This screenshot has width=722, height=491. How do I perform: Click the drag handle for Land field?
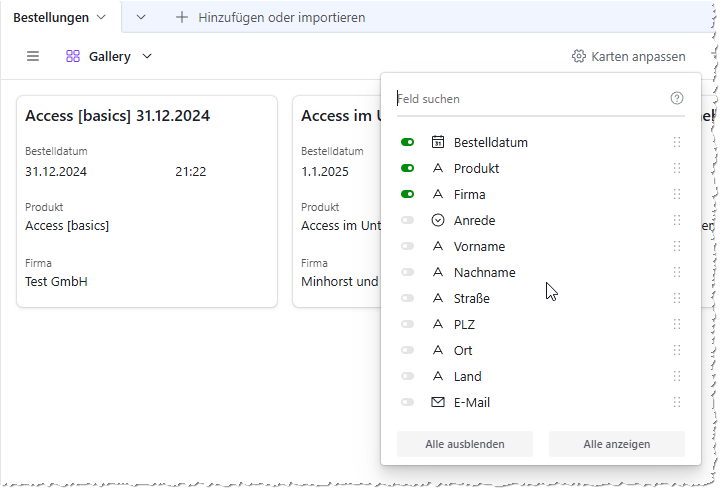677,376
